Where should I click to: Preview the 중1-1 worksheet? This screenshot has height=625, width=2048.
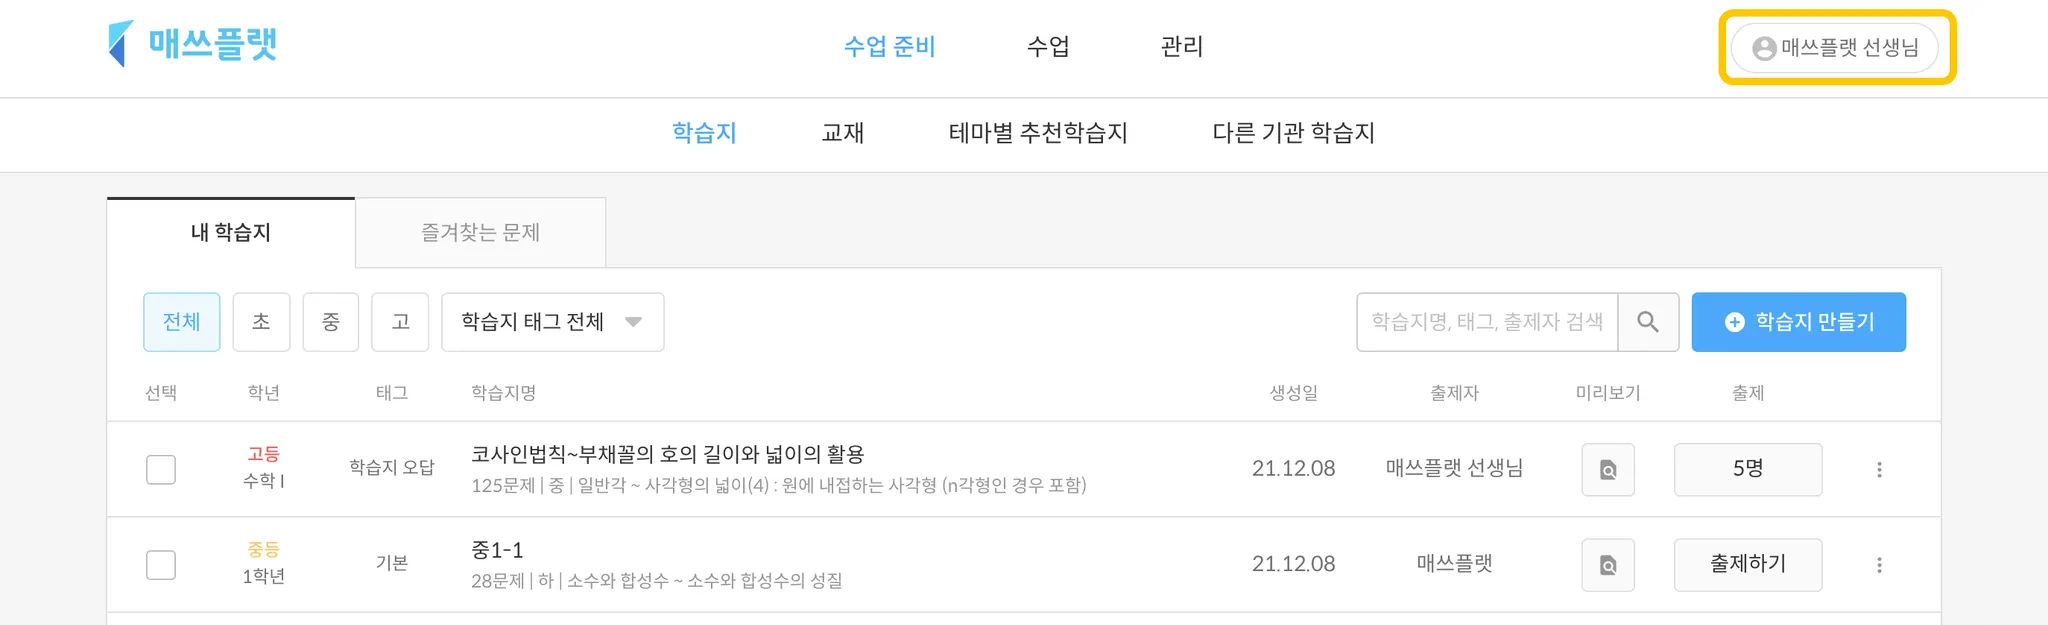tap(1608, 565)
